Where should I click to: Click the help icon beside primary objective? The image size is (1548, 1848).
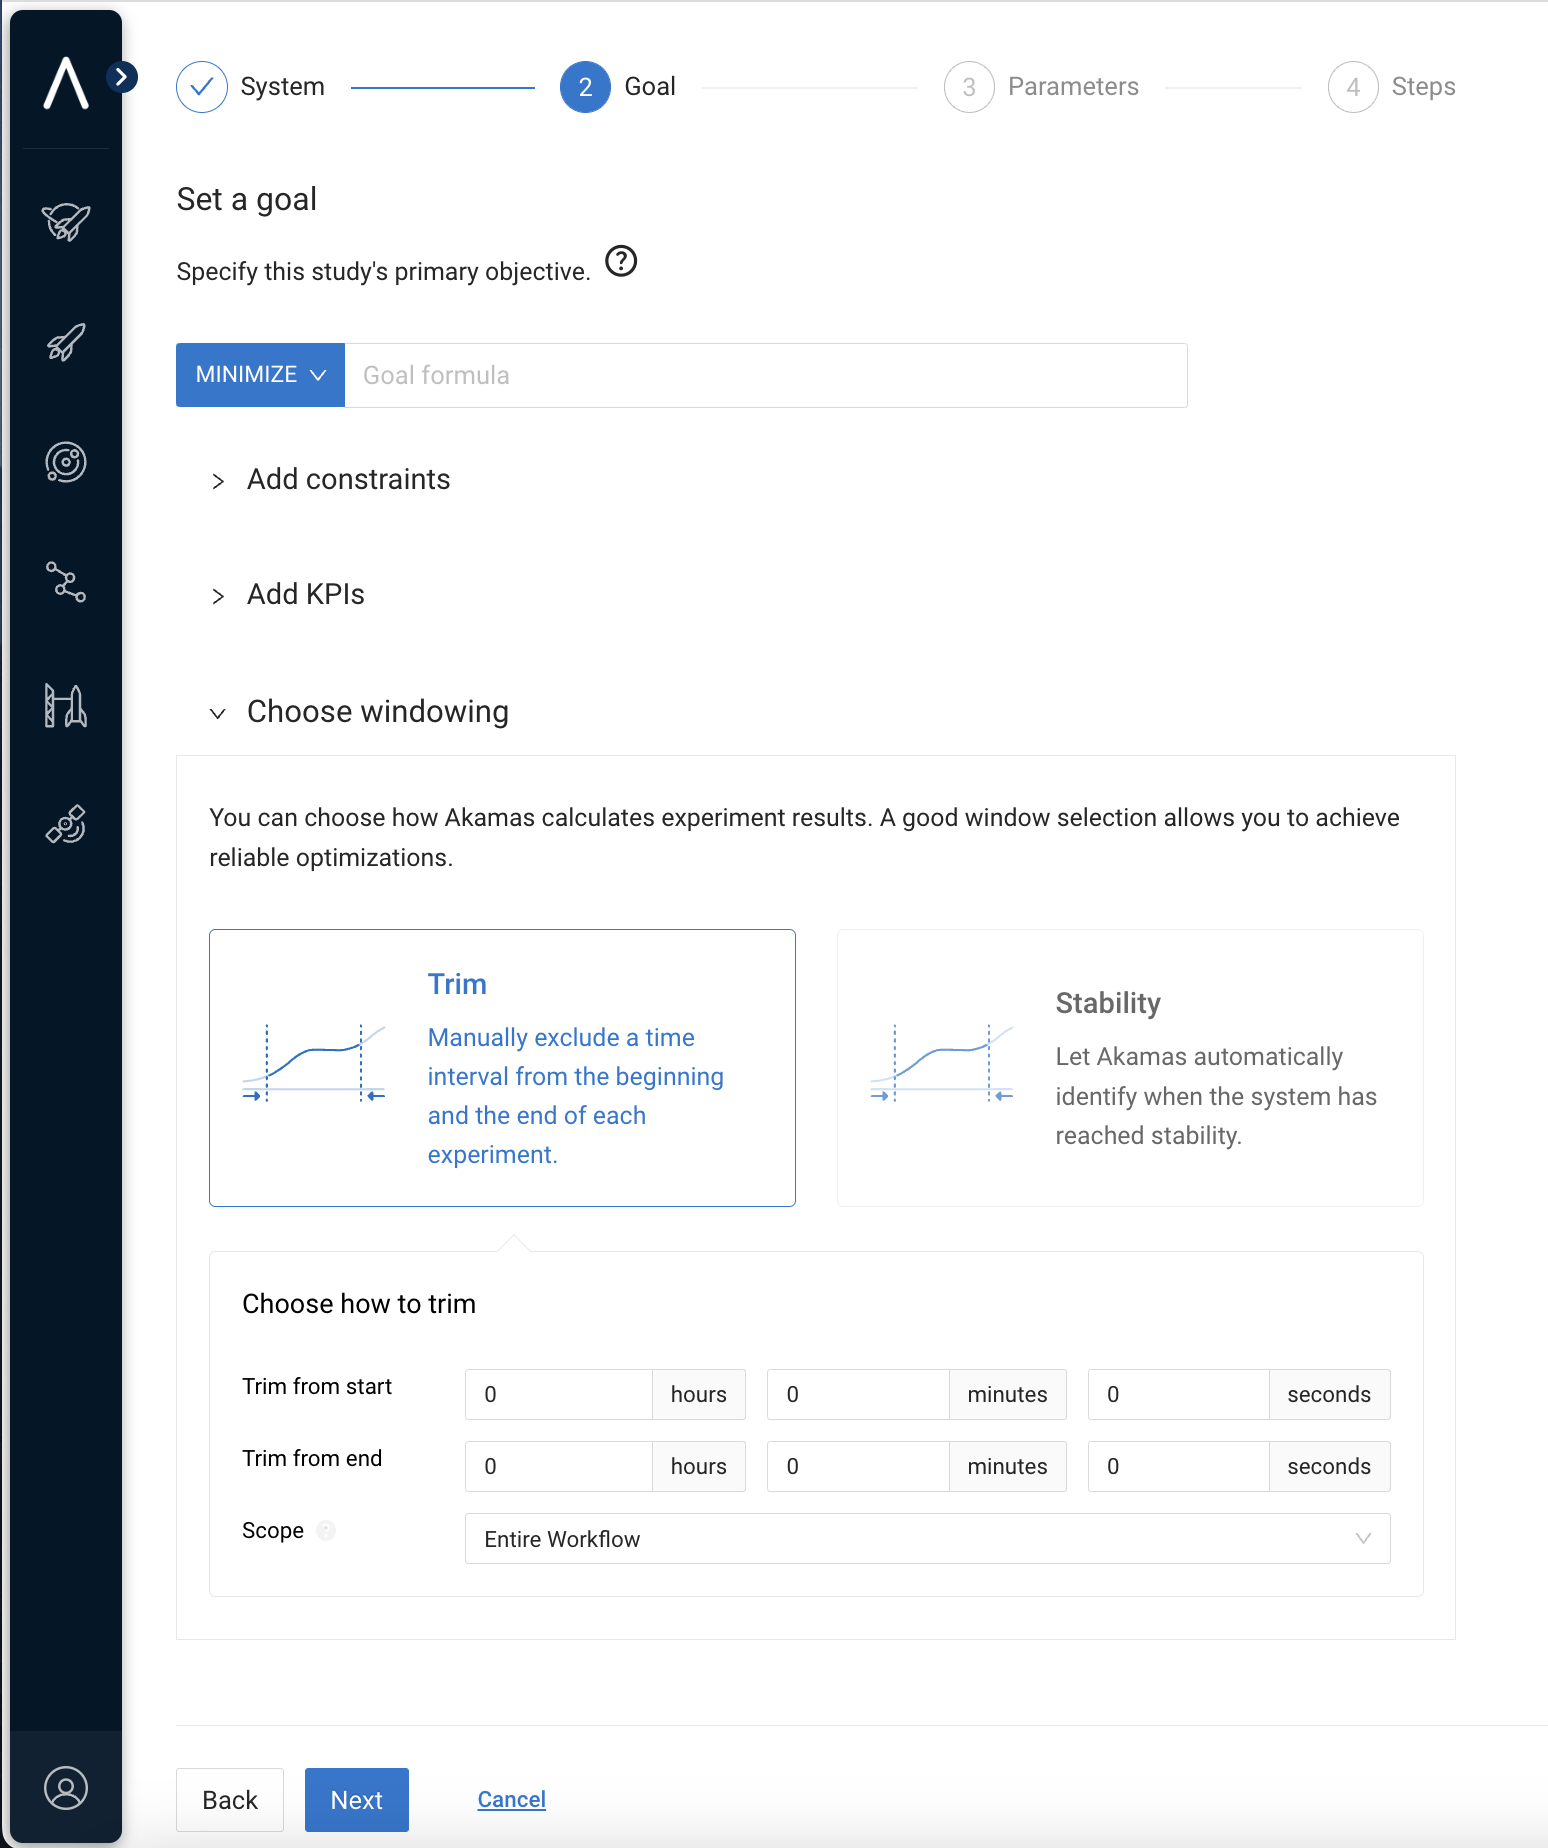point(621,261)
